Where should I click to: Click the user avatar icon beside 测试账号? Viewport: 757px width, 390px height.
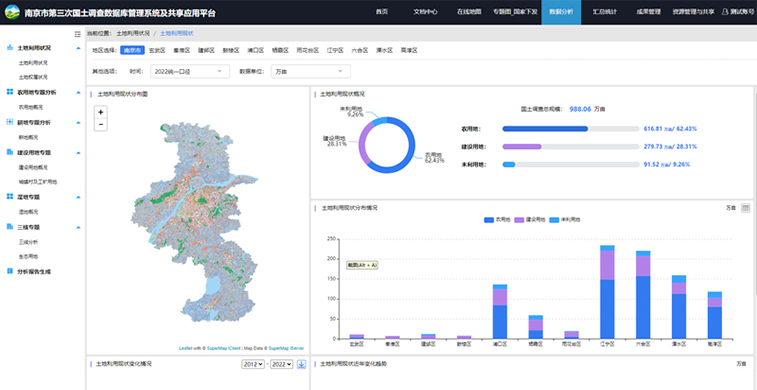click(725, 12)
